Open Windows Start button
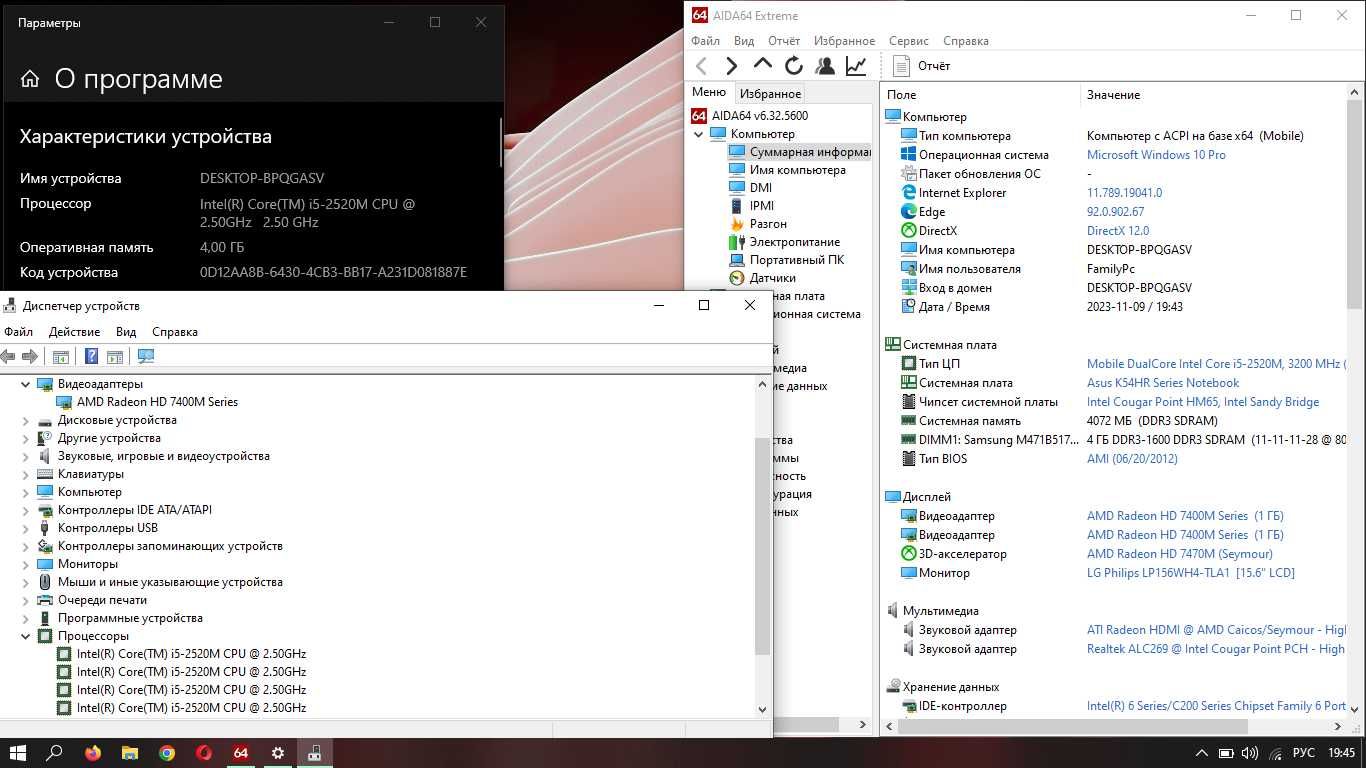The image size is (1366, 768). coord(18,753)
